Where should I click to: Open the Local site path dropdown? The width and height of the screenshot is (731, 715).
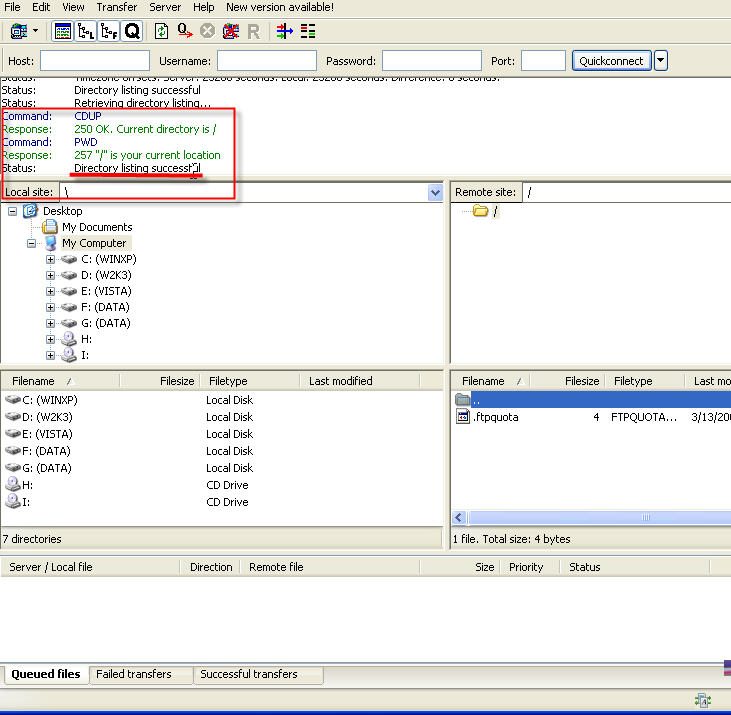coord(435,192)
